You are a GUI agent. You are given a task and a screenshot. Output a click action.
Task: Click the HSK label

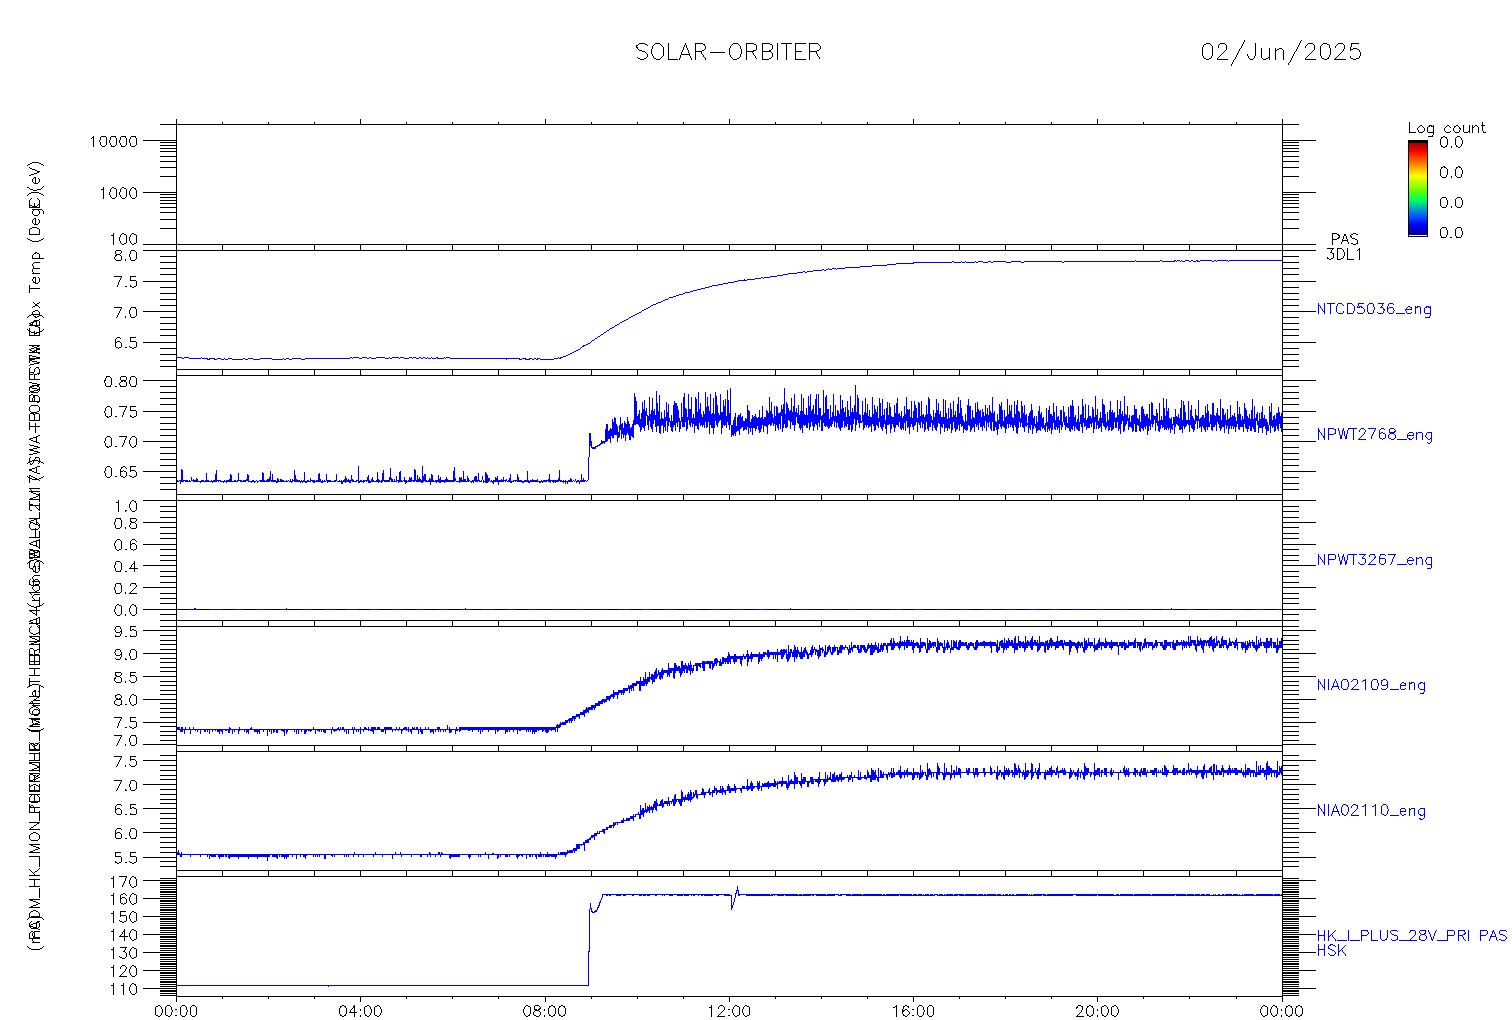1331,950
